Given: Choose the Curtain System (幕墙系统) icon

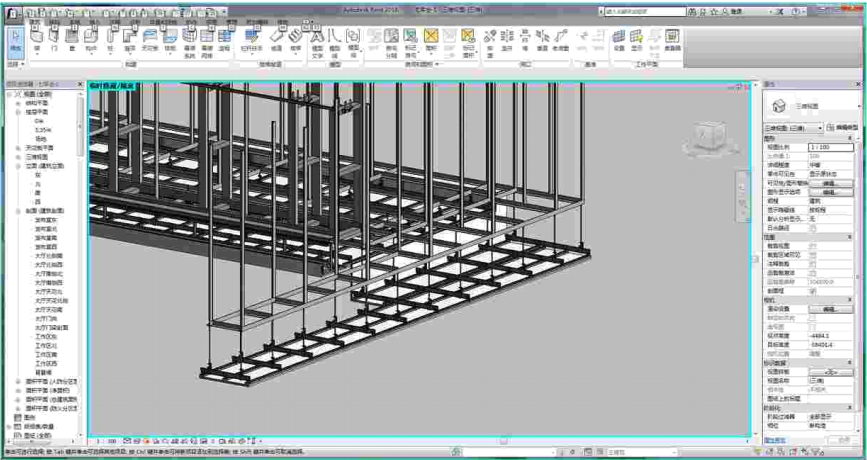Looking at the screenshot, I should pyautogui.click(x=189, y=36).
